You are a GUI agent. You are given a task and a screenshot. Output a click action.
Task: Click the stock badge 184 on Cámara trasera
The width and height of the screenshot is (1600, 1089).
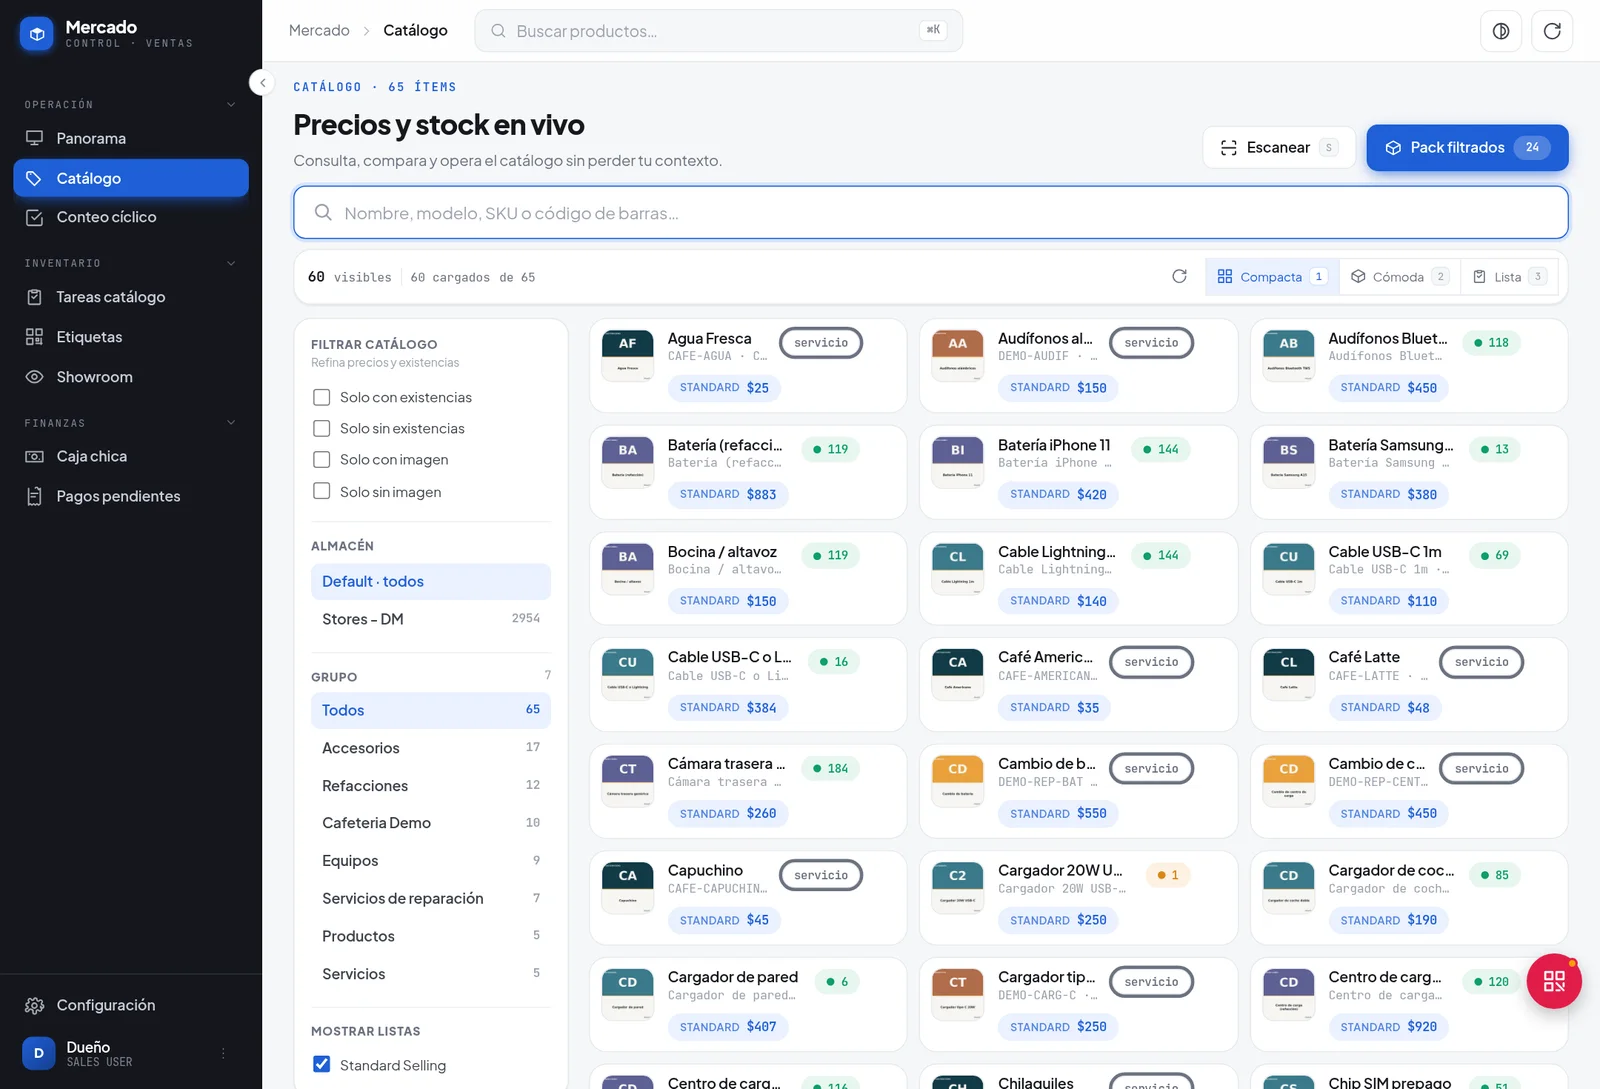click(x=831, y=768)
